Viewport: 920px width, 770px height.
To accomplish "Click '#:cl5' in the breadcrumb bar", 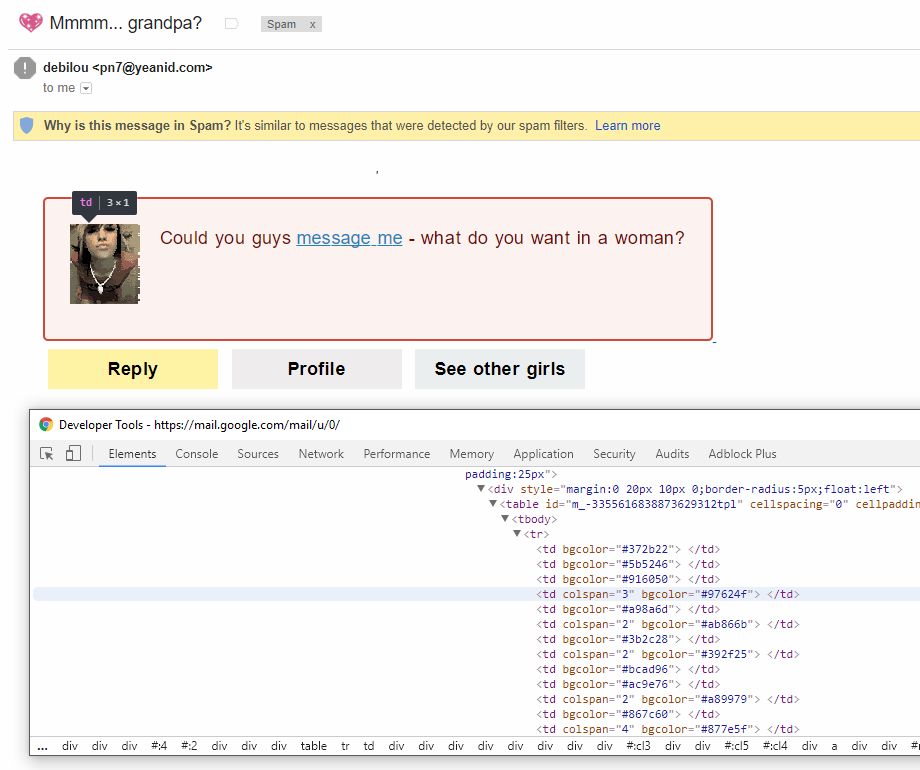I will pyautogui.click(x=736, y=746).
